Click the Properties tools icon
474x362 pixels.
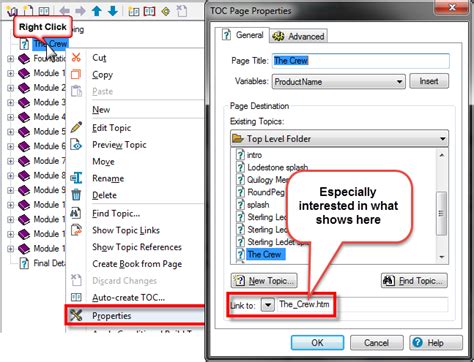(x=76, y=315)
